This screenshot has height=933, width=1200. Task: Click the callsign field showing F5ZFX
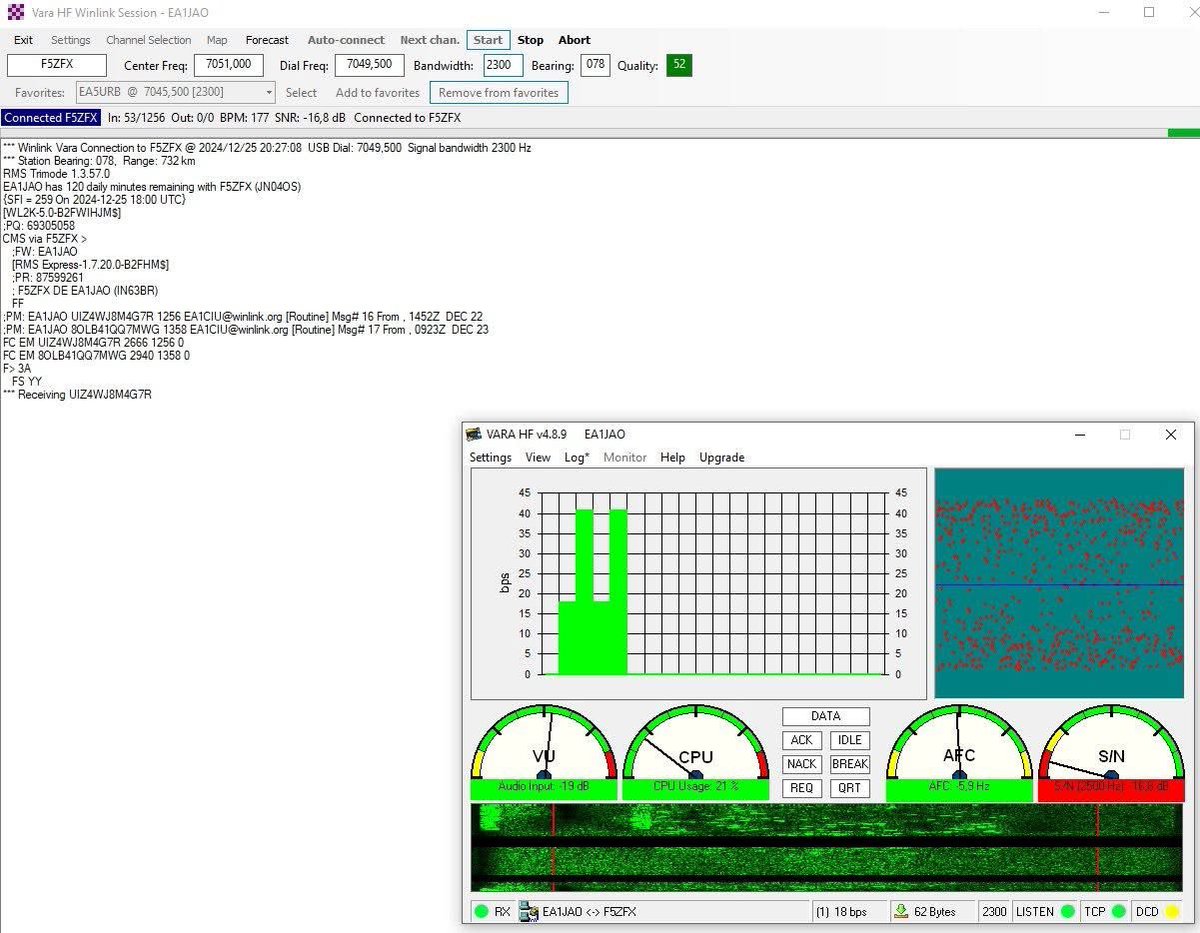pyautogui.click(x=57, y=65)
